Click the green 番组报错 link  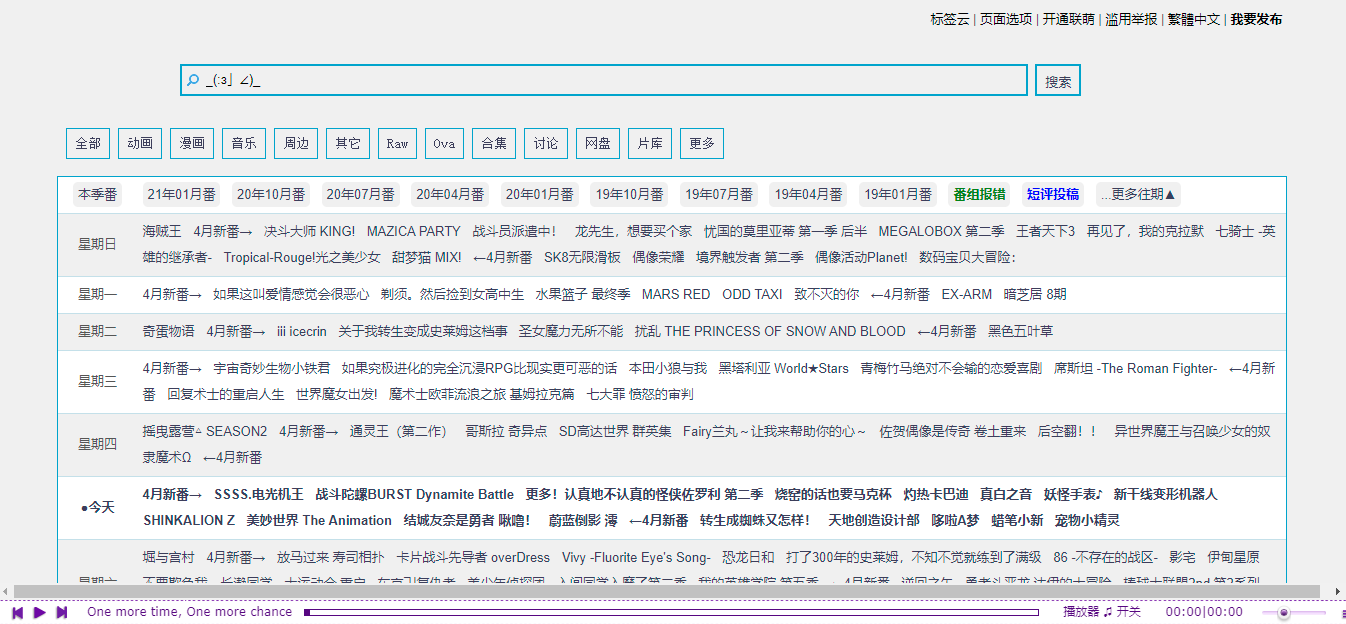(x=980, y=194)
